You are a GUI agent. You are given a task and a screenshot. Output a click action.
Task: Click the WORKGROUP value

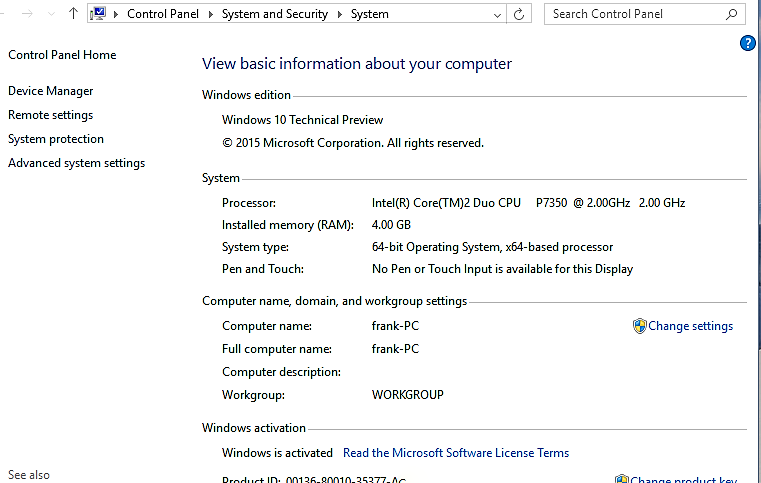[x=408, y=395]
